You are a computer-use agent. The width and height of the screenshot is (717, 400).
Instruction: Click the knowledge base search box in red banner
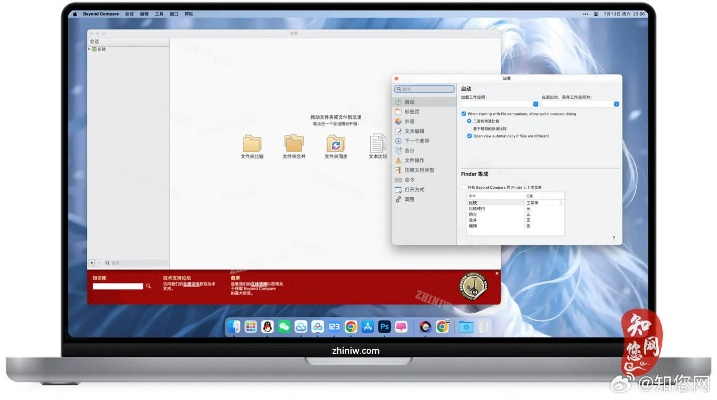[118, 287]
